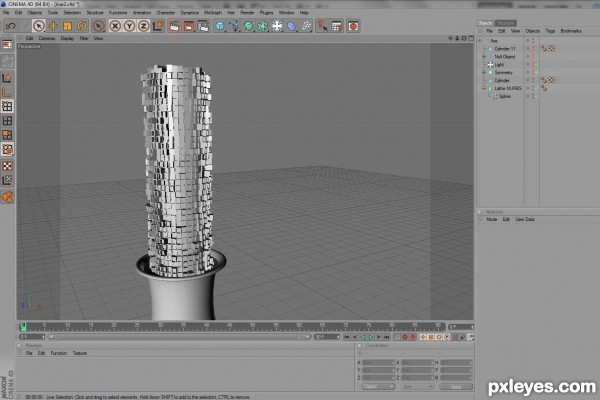Image resolution: width=600 pixels, height=400 pixels.
Task: Open spline objects tool icon
Action: tap(234, 26)
